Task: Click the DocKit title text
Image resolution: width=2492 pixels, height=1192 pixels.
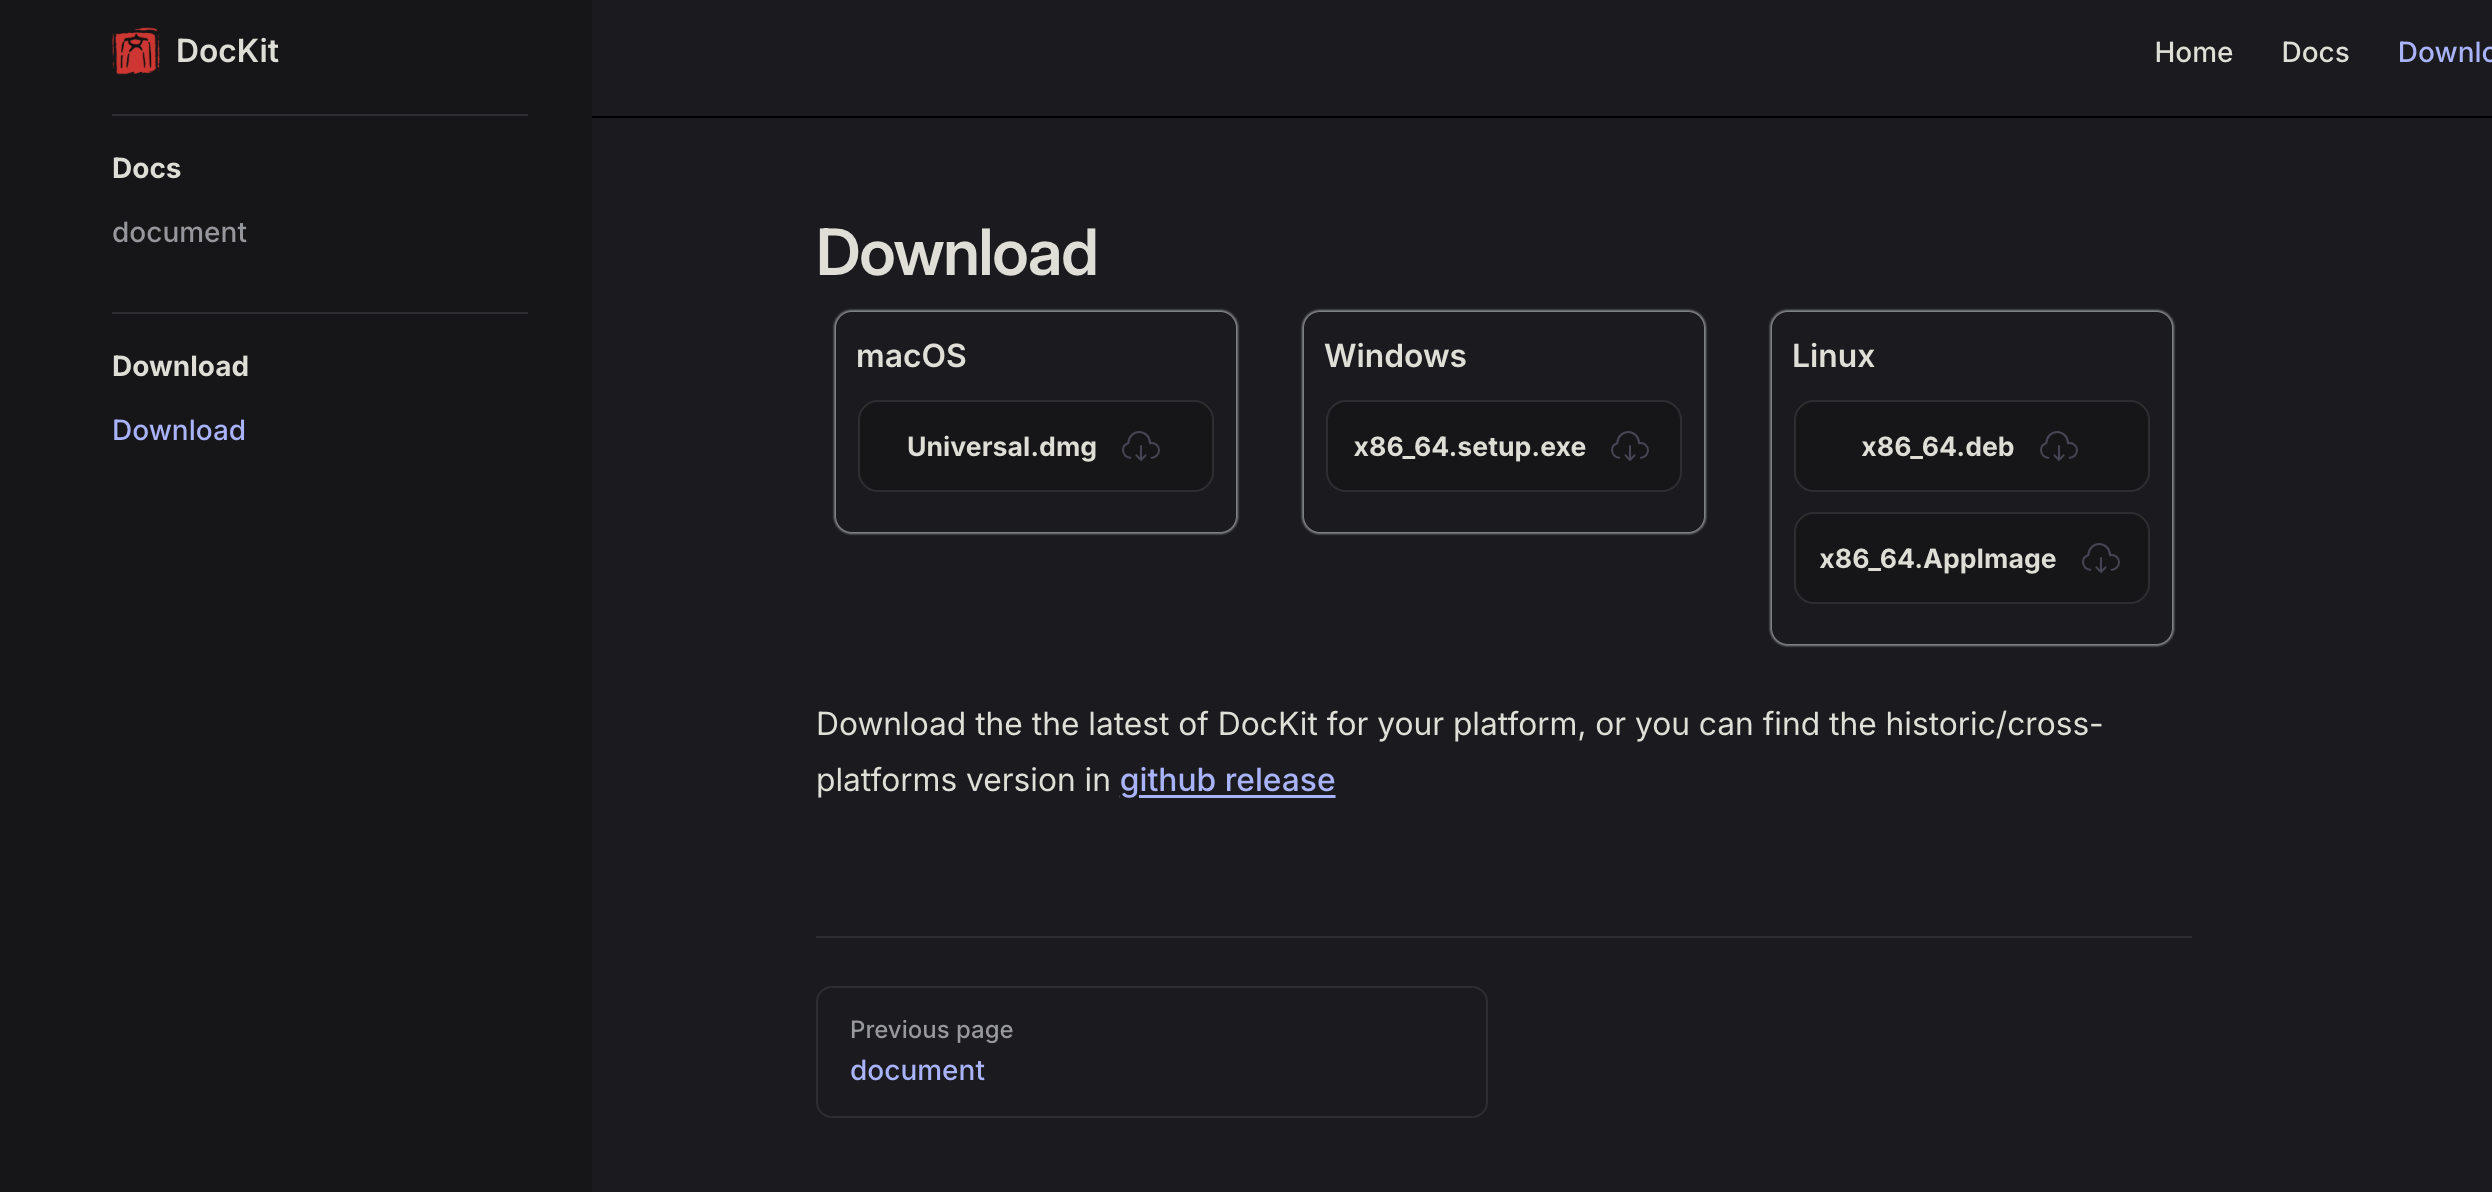Action: pyautogui.click(x=226, y=50)
